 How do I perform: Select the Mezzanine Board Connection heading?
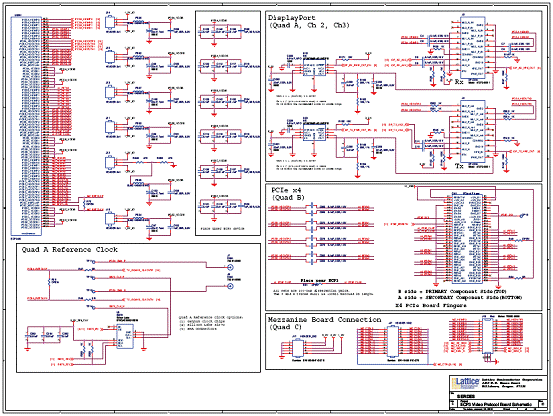tap(324, 323)
